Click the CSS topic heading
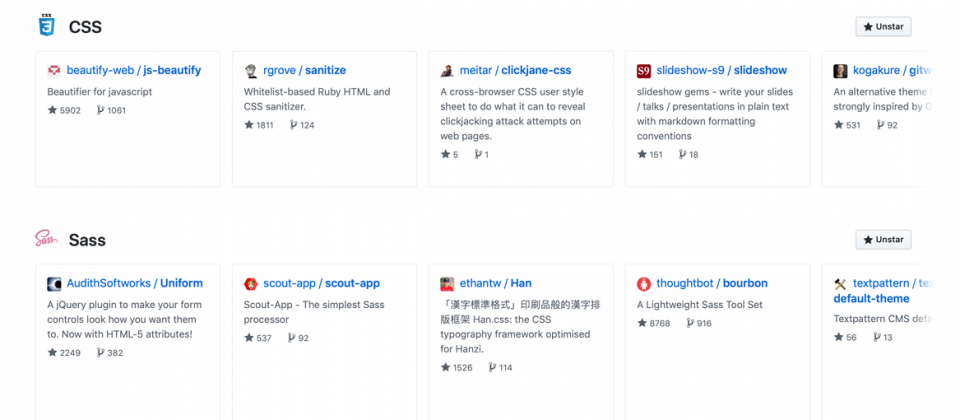 coord(85,27)
